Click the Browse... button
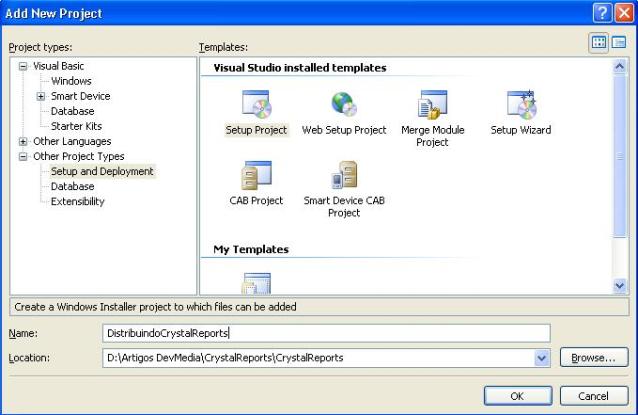 click(x=593, y=358)
